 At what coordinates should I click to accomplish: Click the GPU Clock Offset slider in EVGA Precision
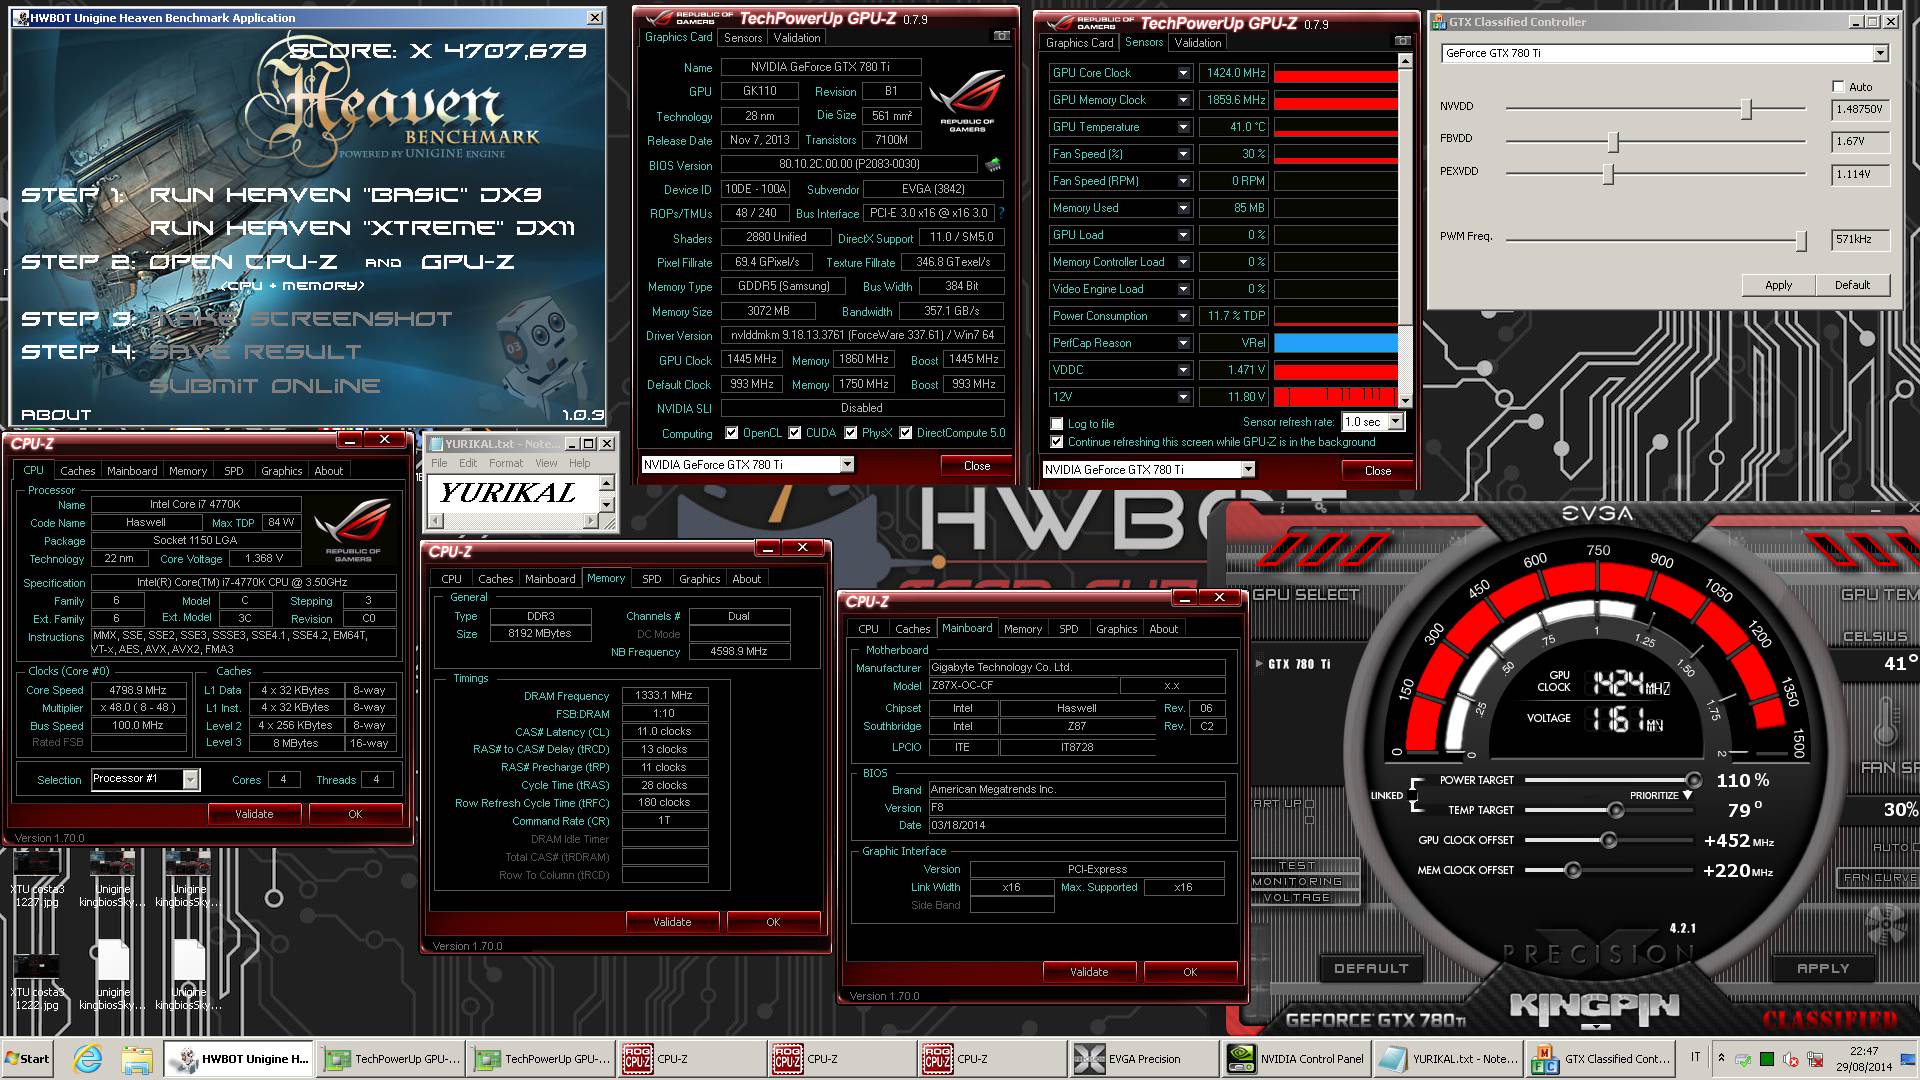pyautogui.click(x=1609, y=840)
